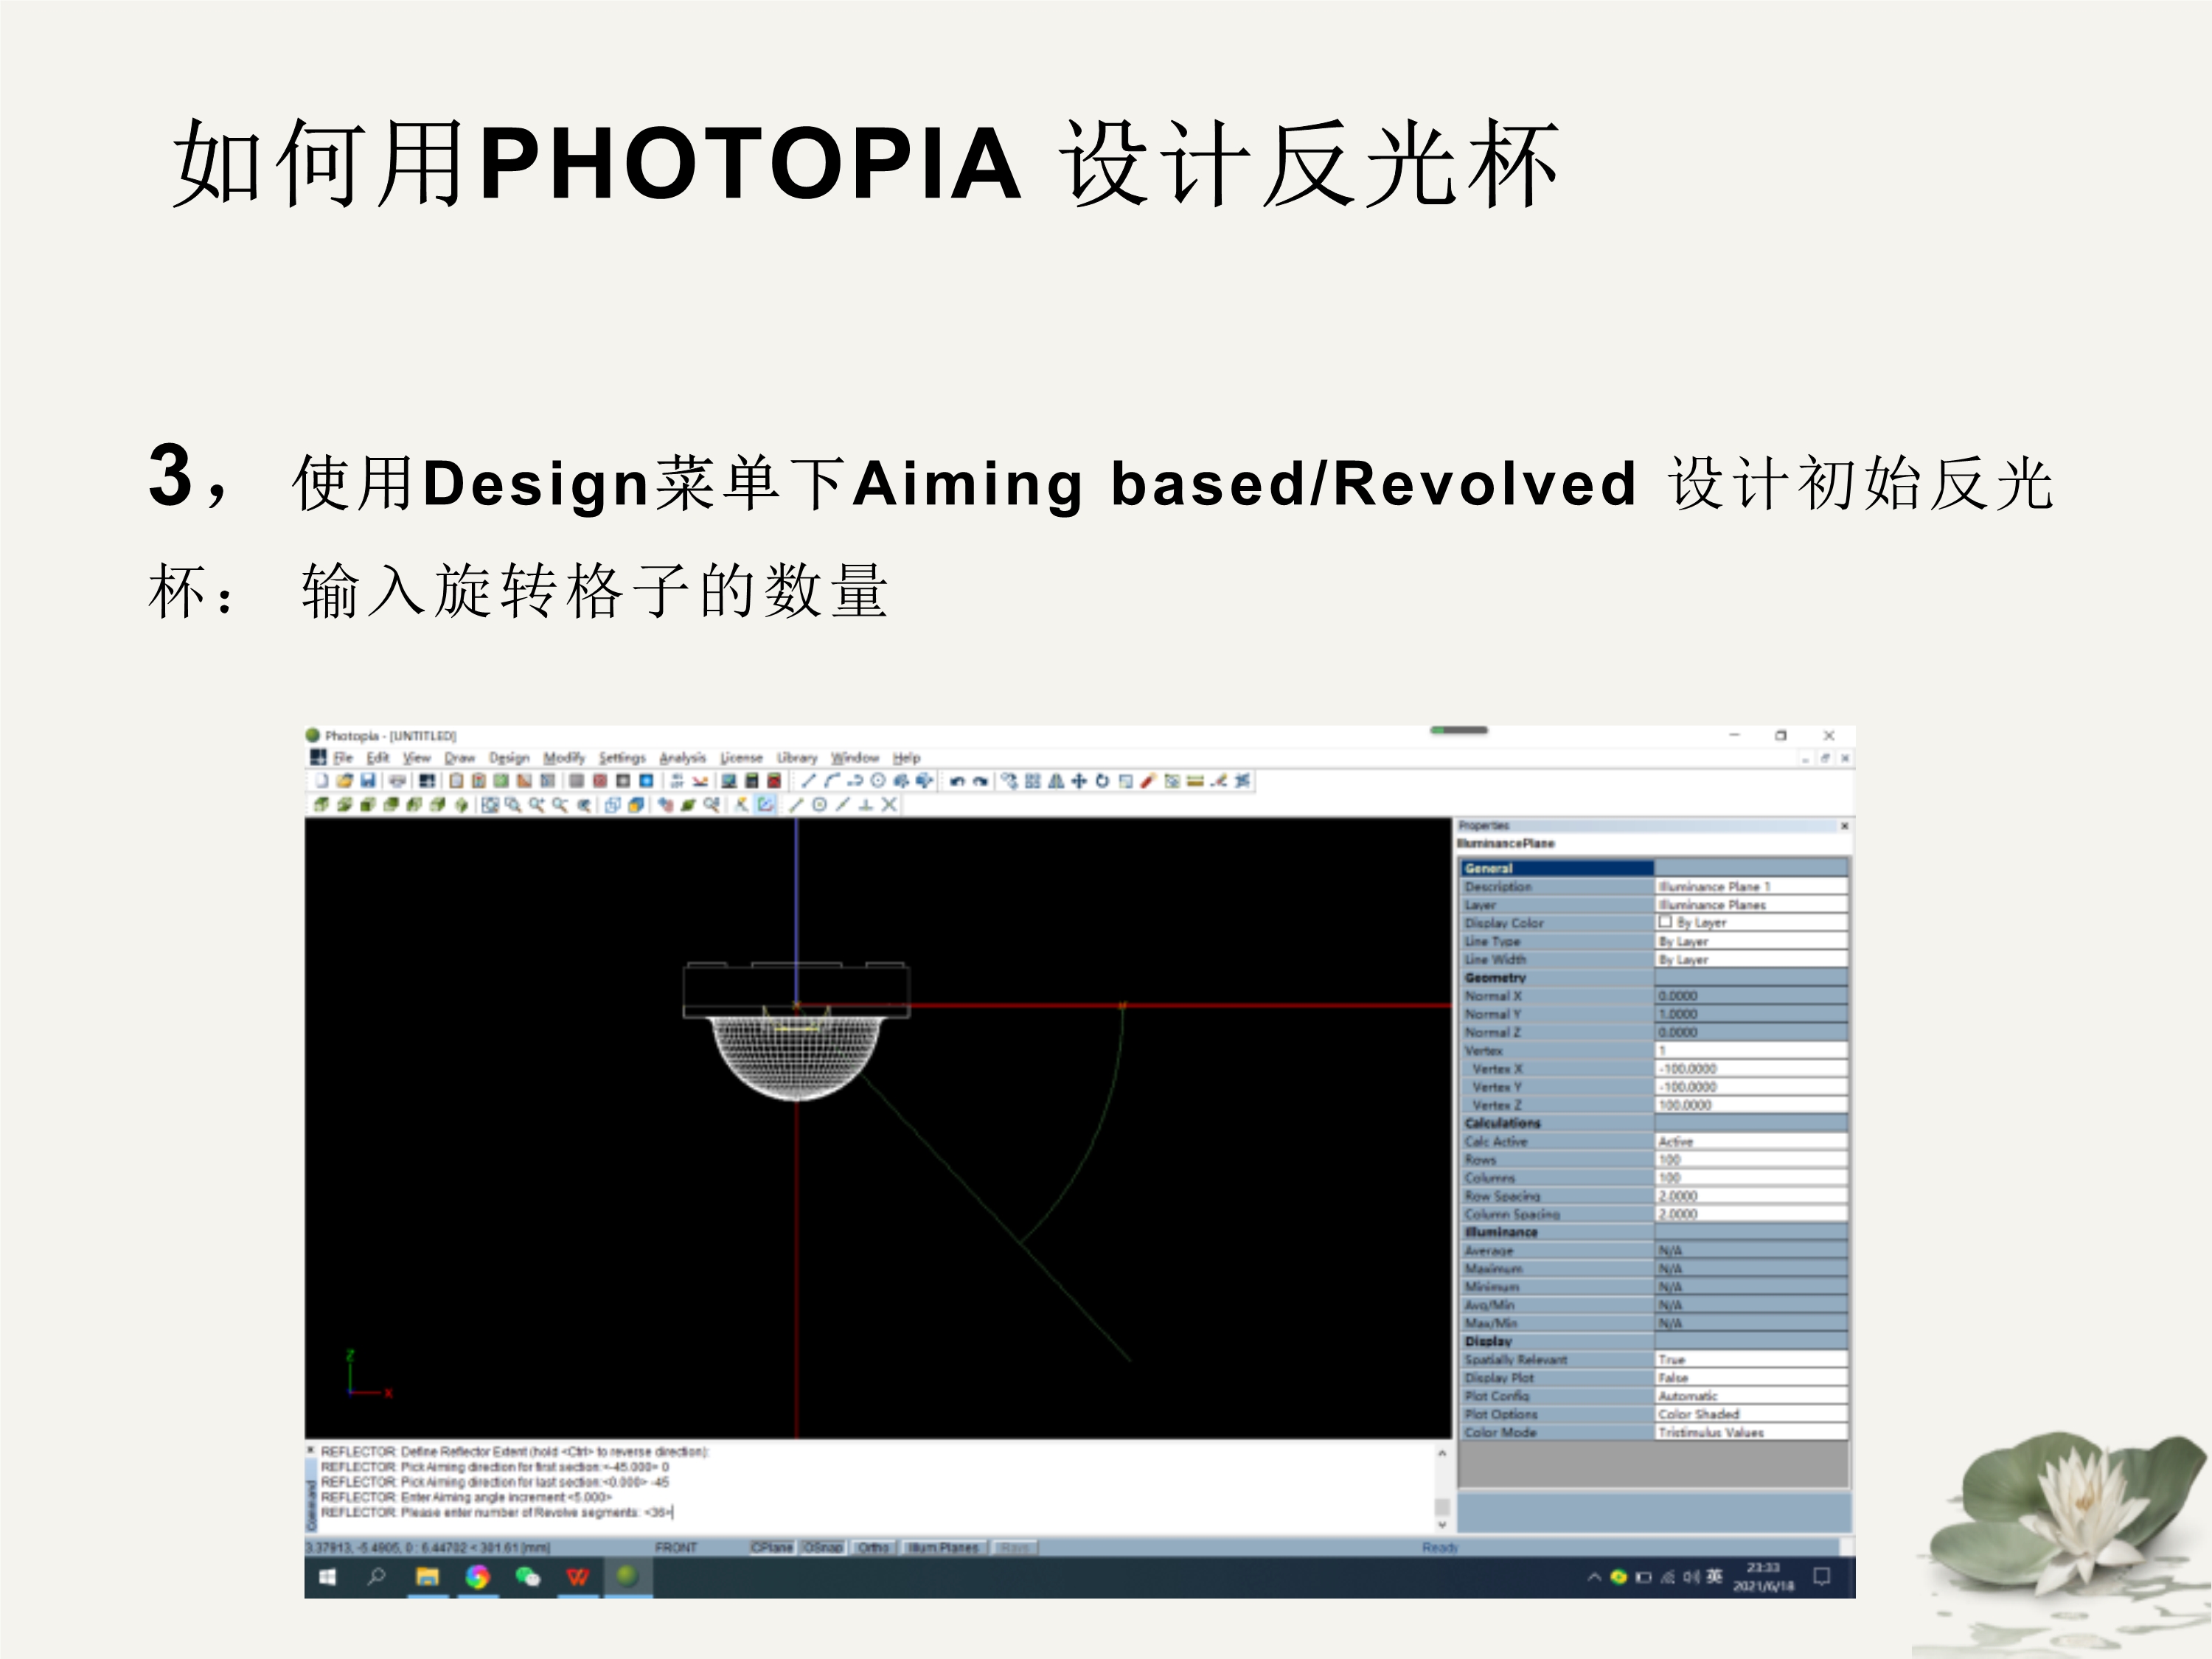2212x1659 pixels.
Task: Click the New file toolbar icon
Action: [x=322, y=781]
